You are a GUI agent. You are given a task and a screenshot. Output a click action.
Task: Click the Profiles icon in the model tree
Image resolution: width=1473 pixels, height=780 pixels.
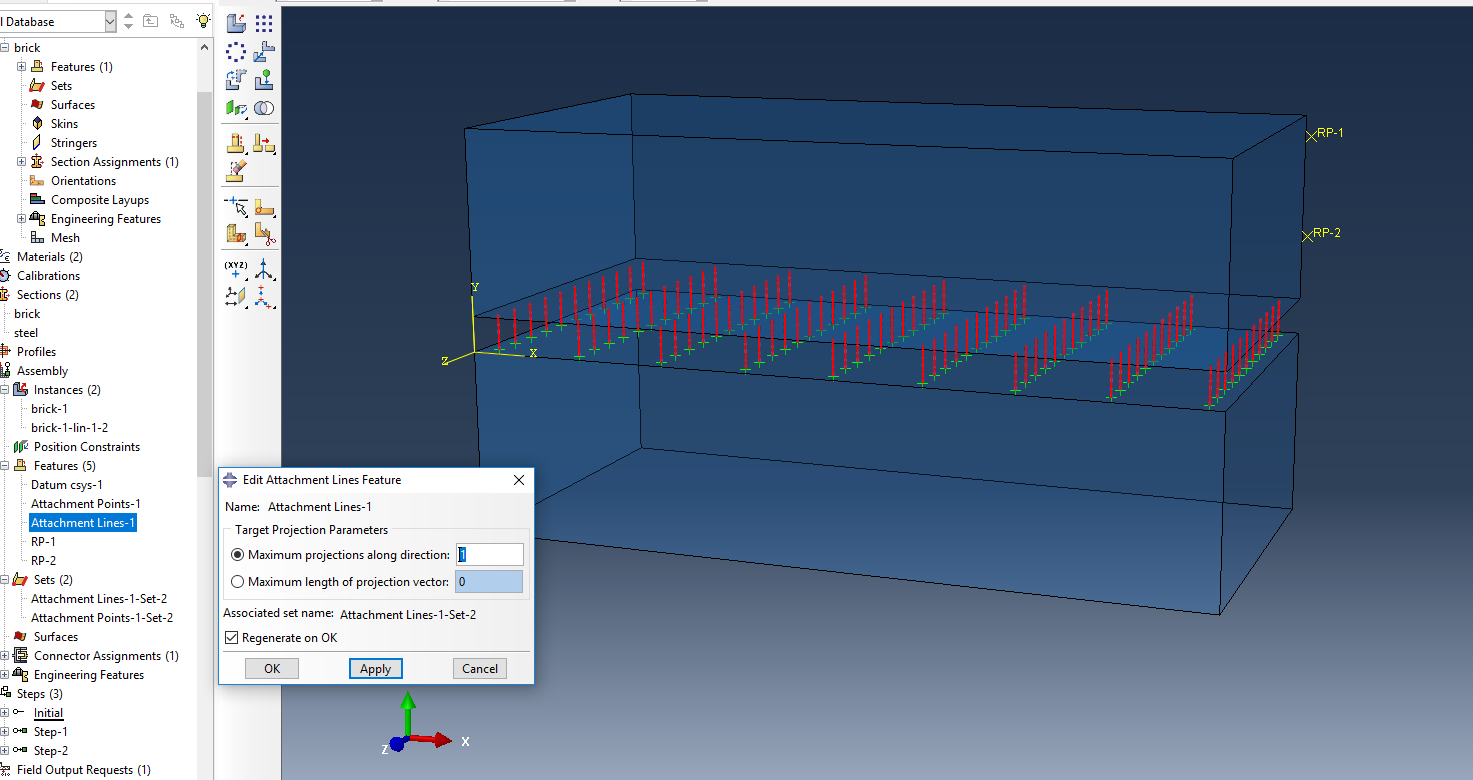click(x=5, y=352)
